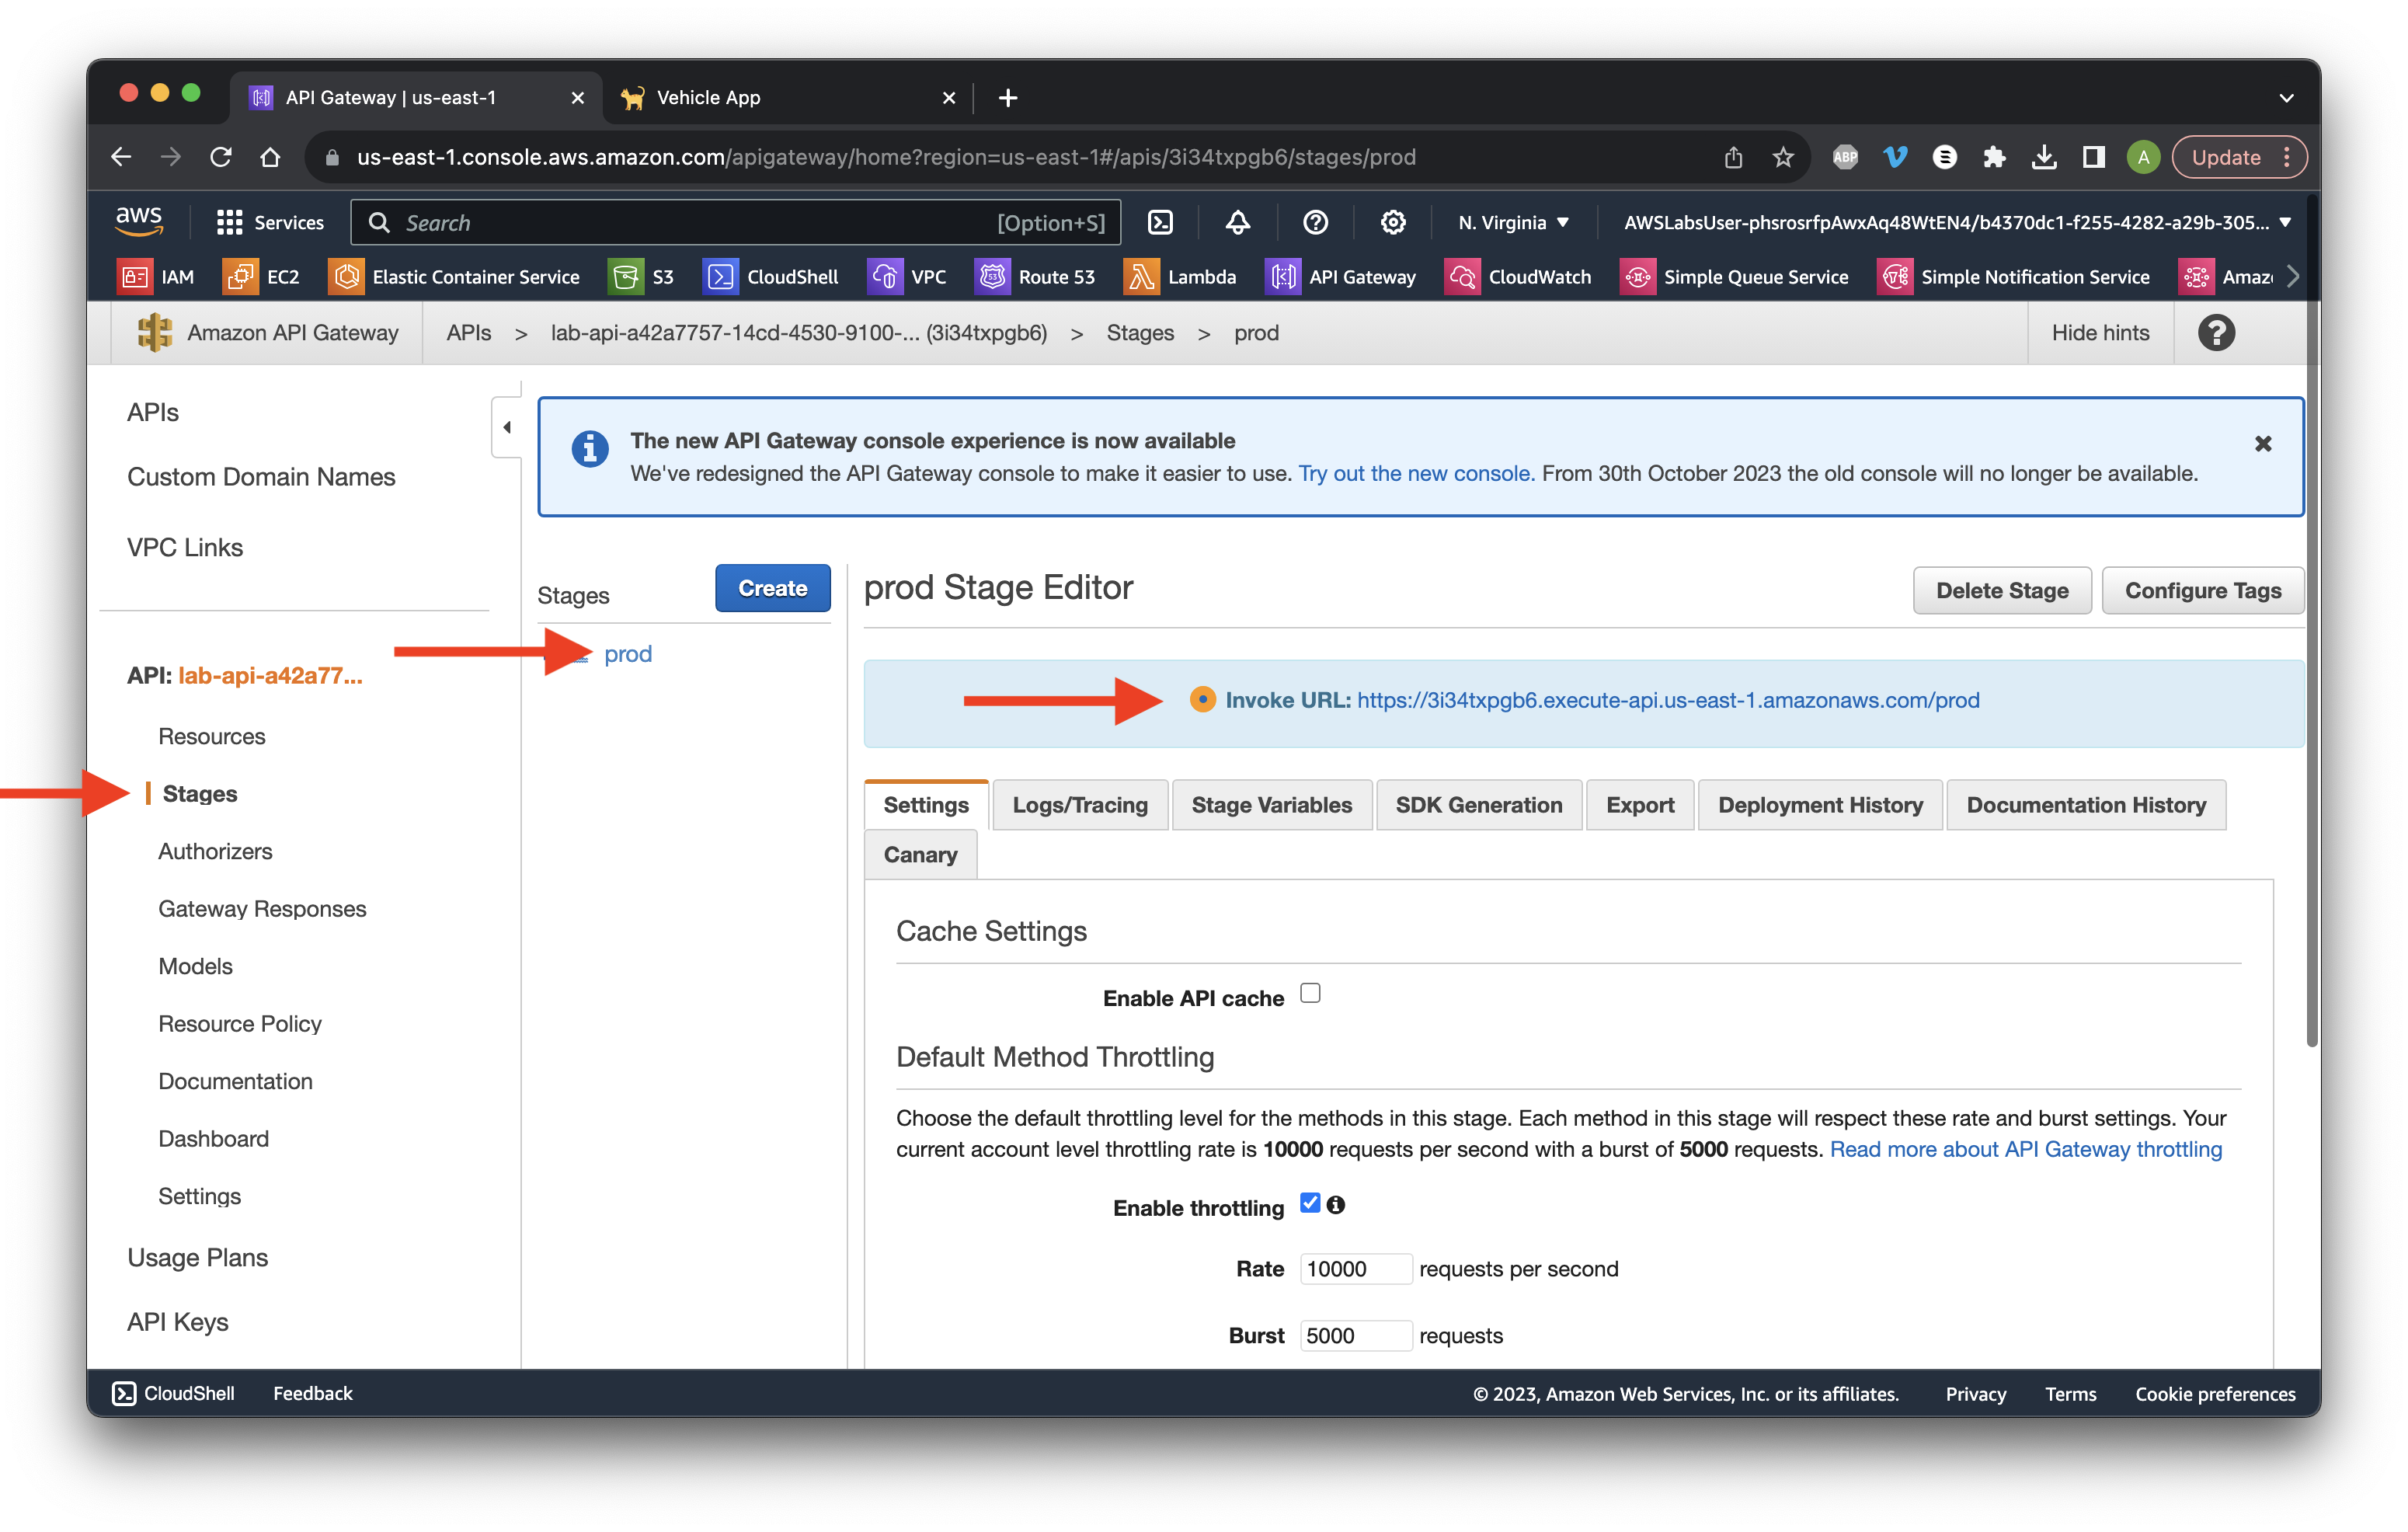Open the Export tab

pyautogui.click(x=1640, y=805)
